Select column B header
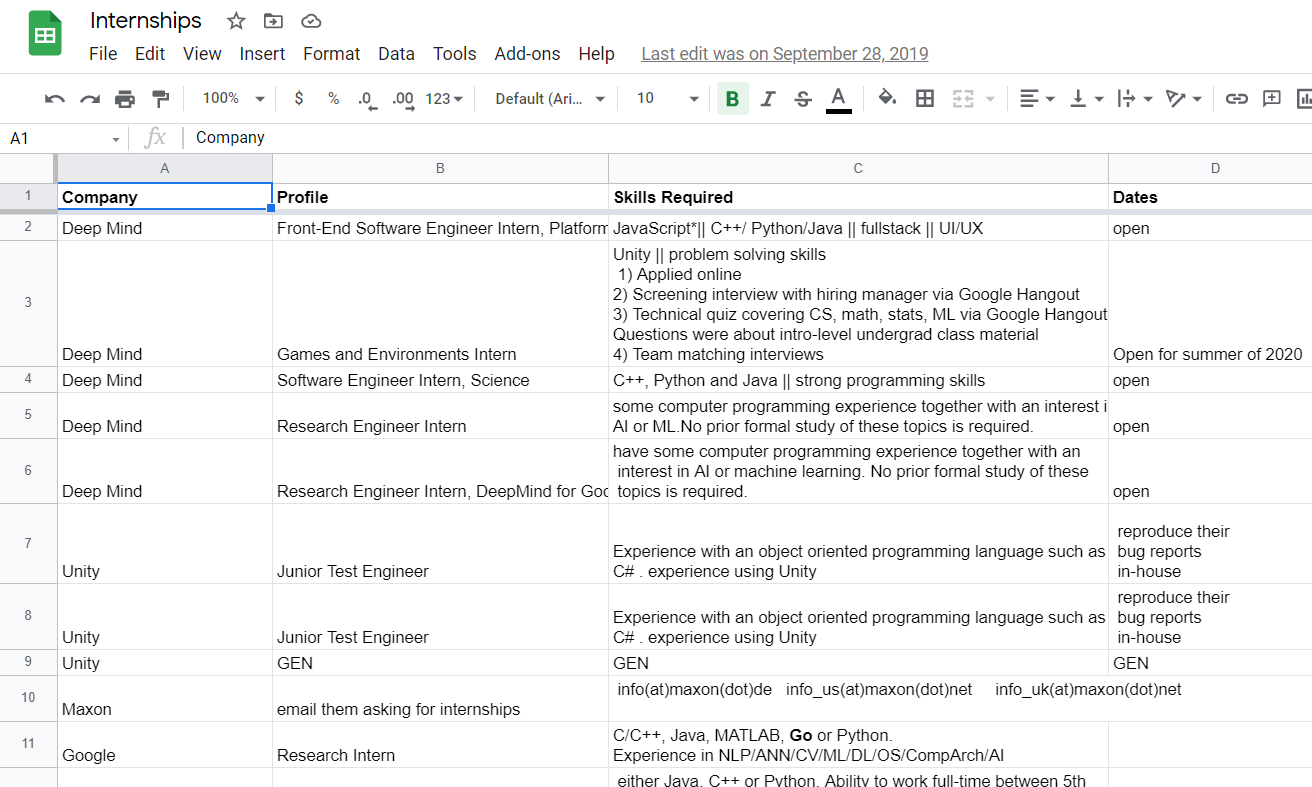 click(x=440, y=168)
